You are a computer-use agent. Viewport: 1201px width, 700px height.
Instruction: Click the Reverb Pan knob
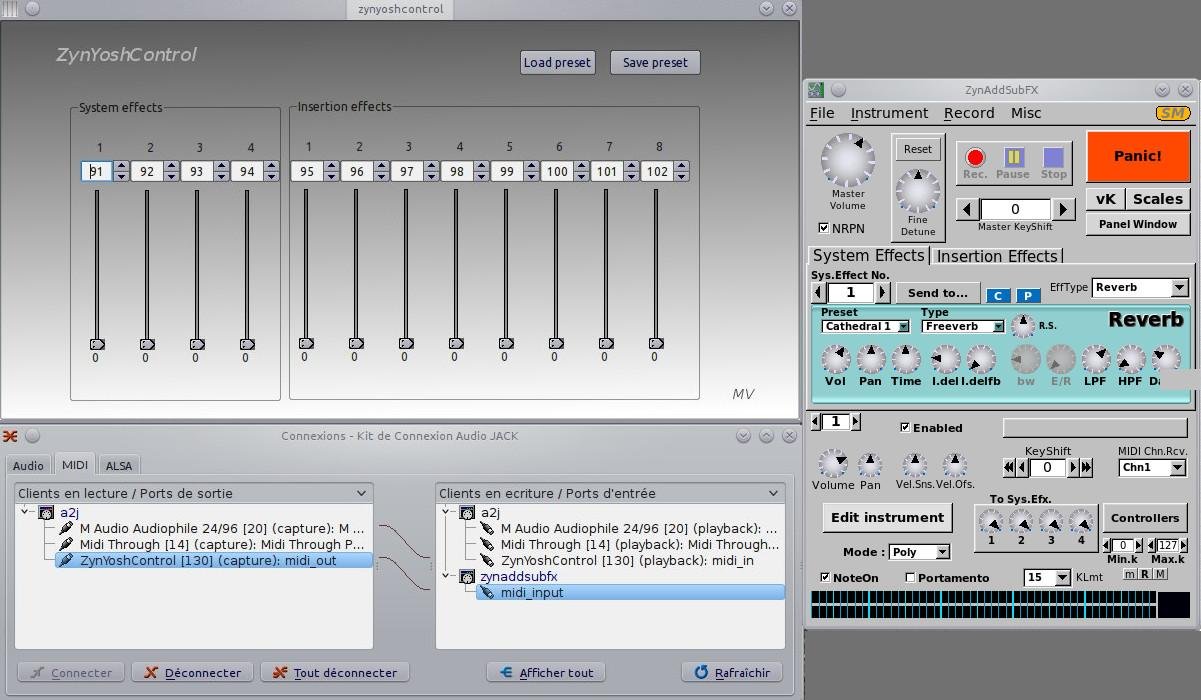pos(870,358)
